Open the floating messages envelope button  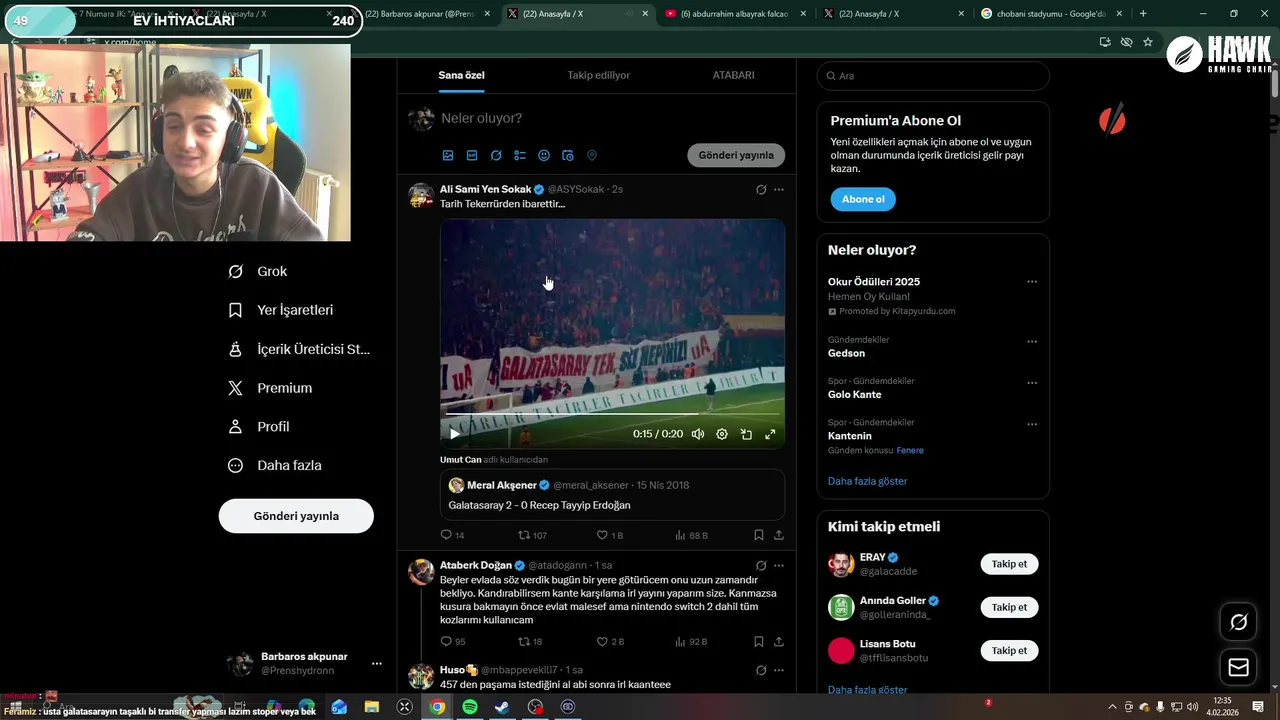1238,667
